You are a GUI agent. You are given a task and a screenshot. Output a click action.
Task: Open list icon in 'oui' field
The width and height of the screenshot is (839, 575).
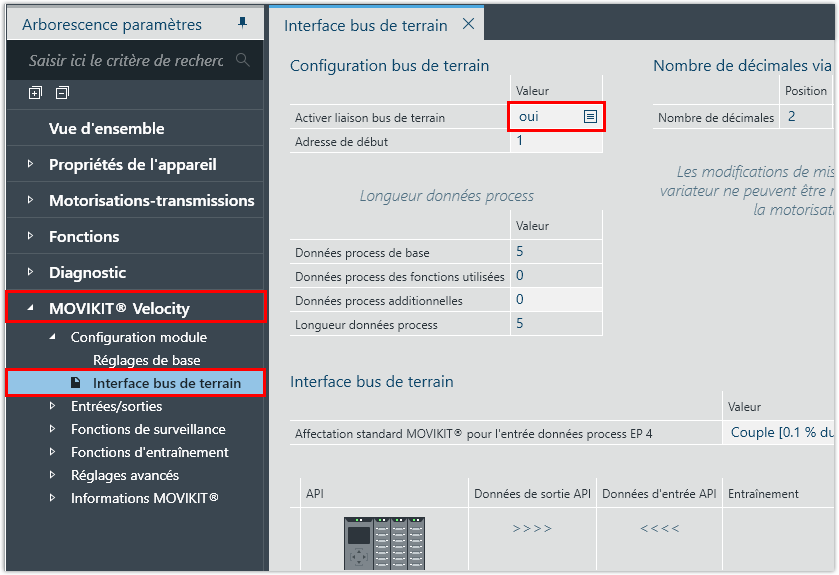[590, 117]
